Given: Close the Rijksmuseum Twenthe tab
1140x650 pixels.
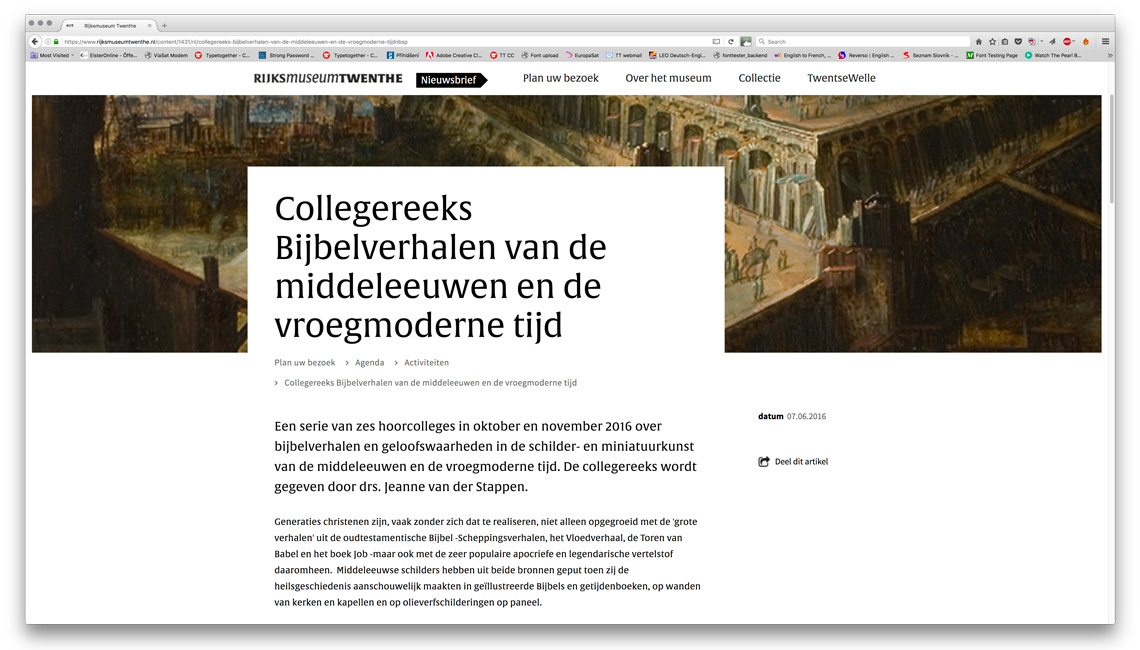Looking at the screenshot, I should pos(150,25).
